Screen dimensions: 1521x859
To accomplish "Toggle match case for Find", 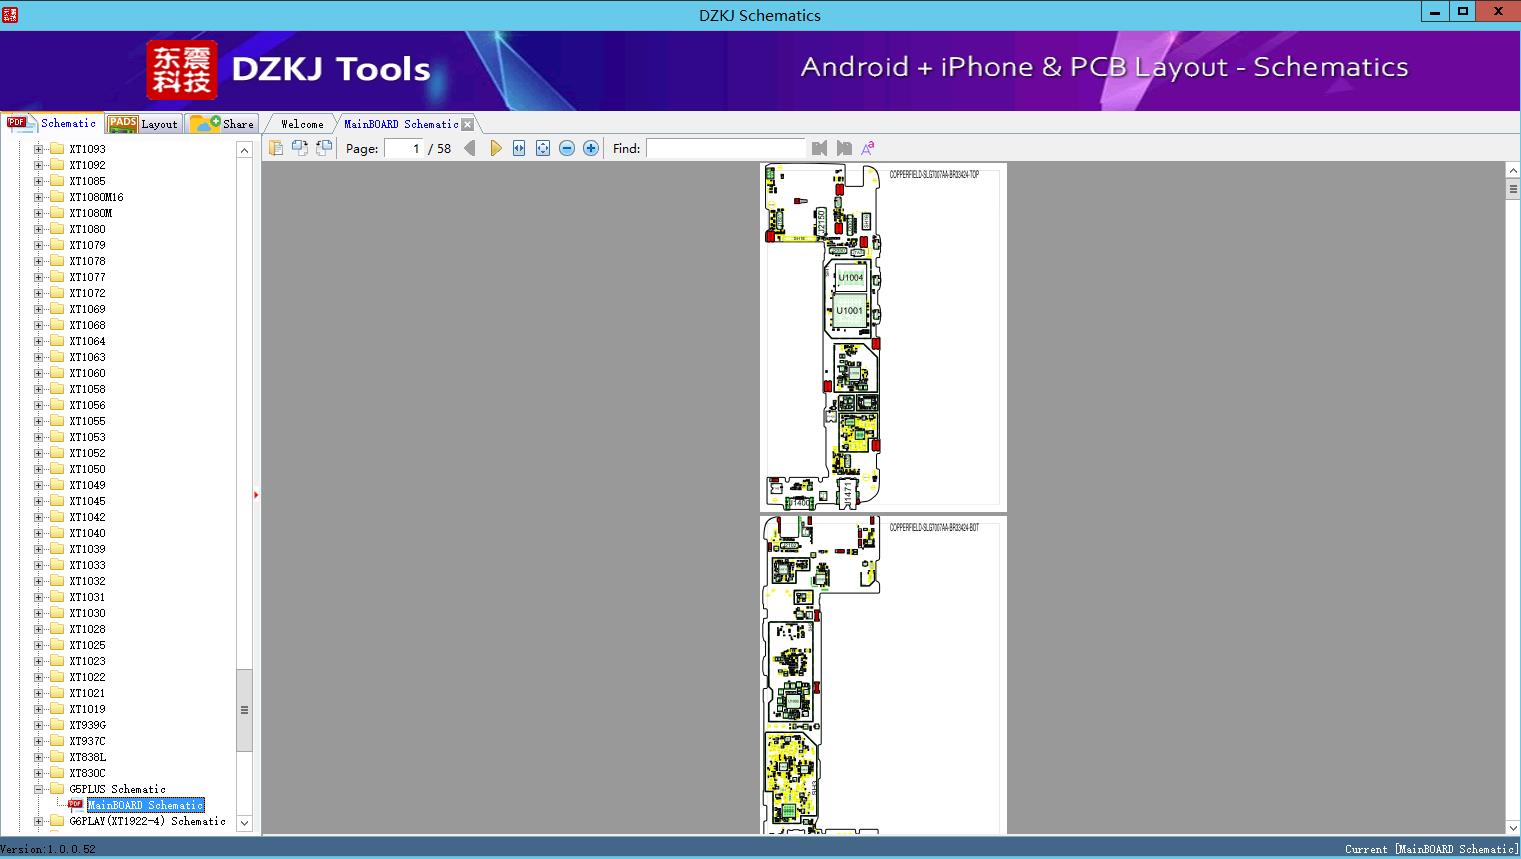I will pyautogui.click(x=868, y=148).
